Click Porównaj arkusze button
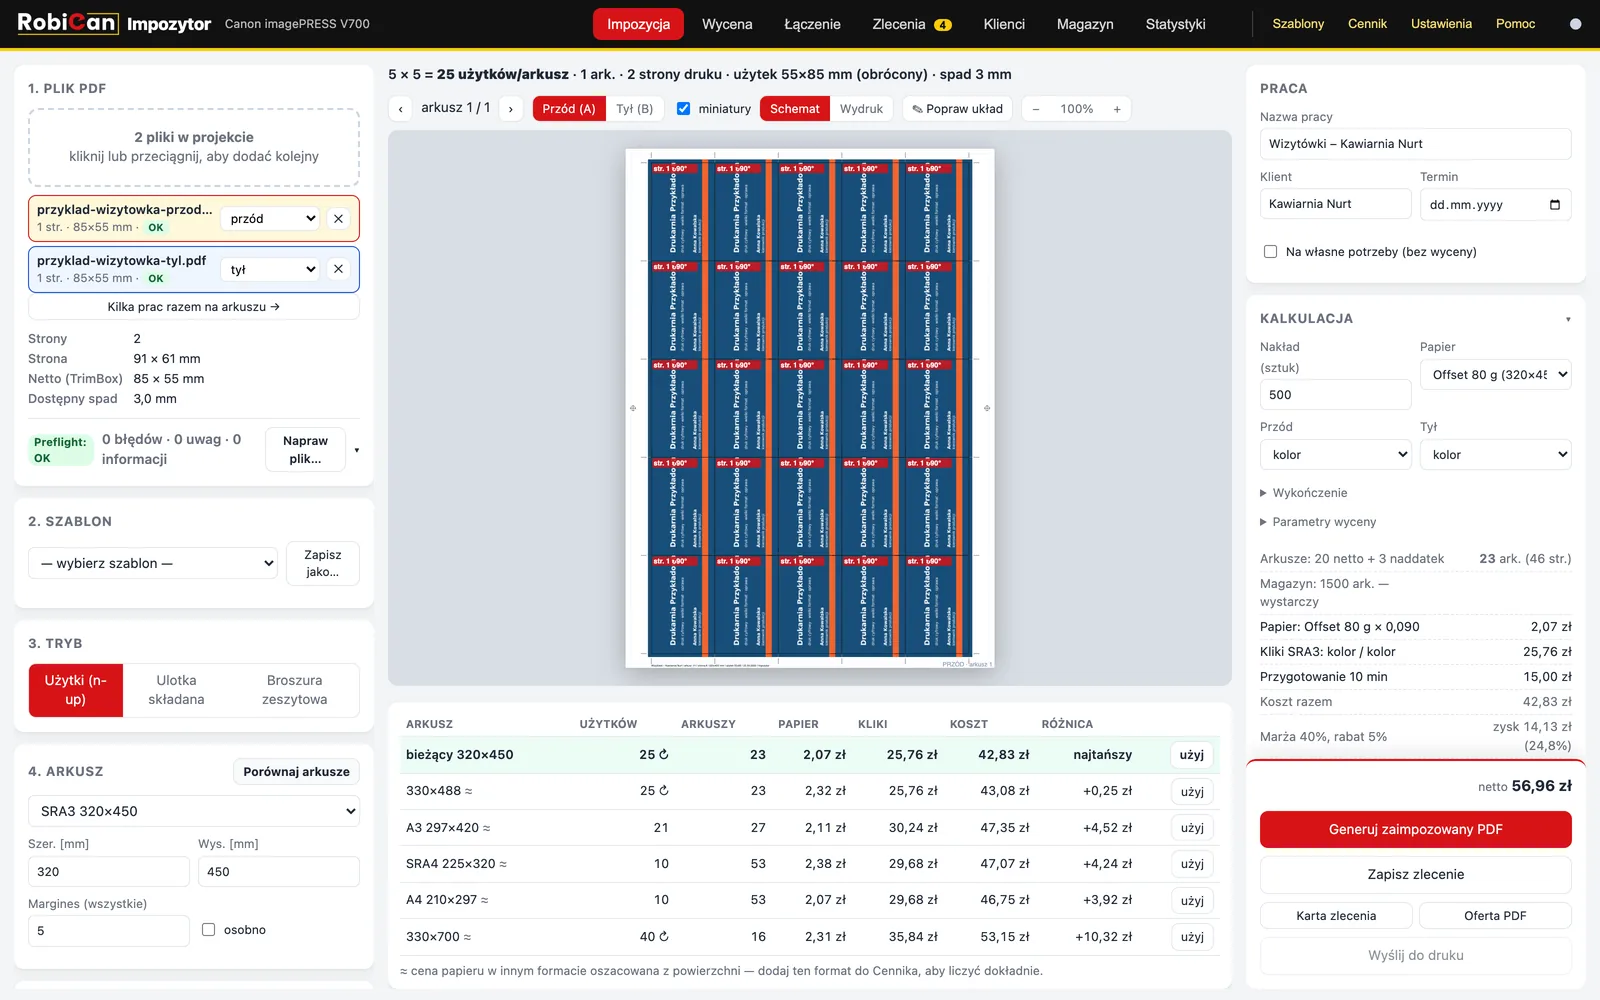This screenshot has height=1000, width=1600. [x=296, y=771]
